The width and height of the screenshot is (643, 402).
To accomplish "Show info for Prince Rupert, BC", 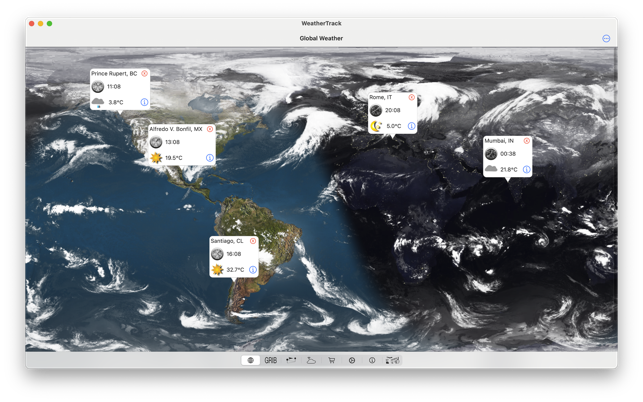I will (144, 102).
